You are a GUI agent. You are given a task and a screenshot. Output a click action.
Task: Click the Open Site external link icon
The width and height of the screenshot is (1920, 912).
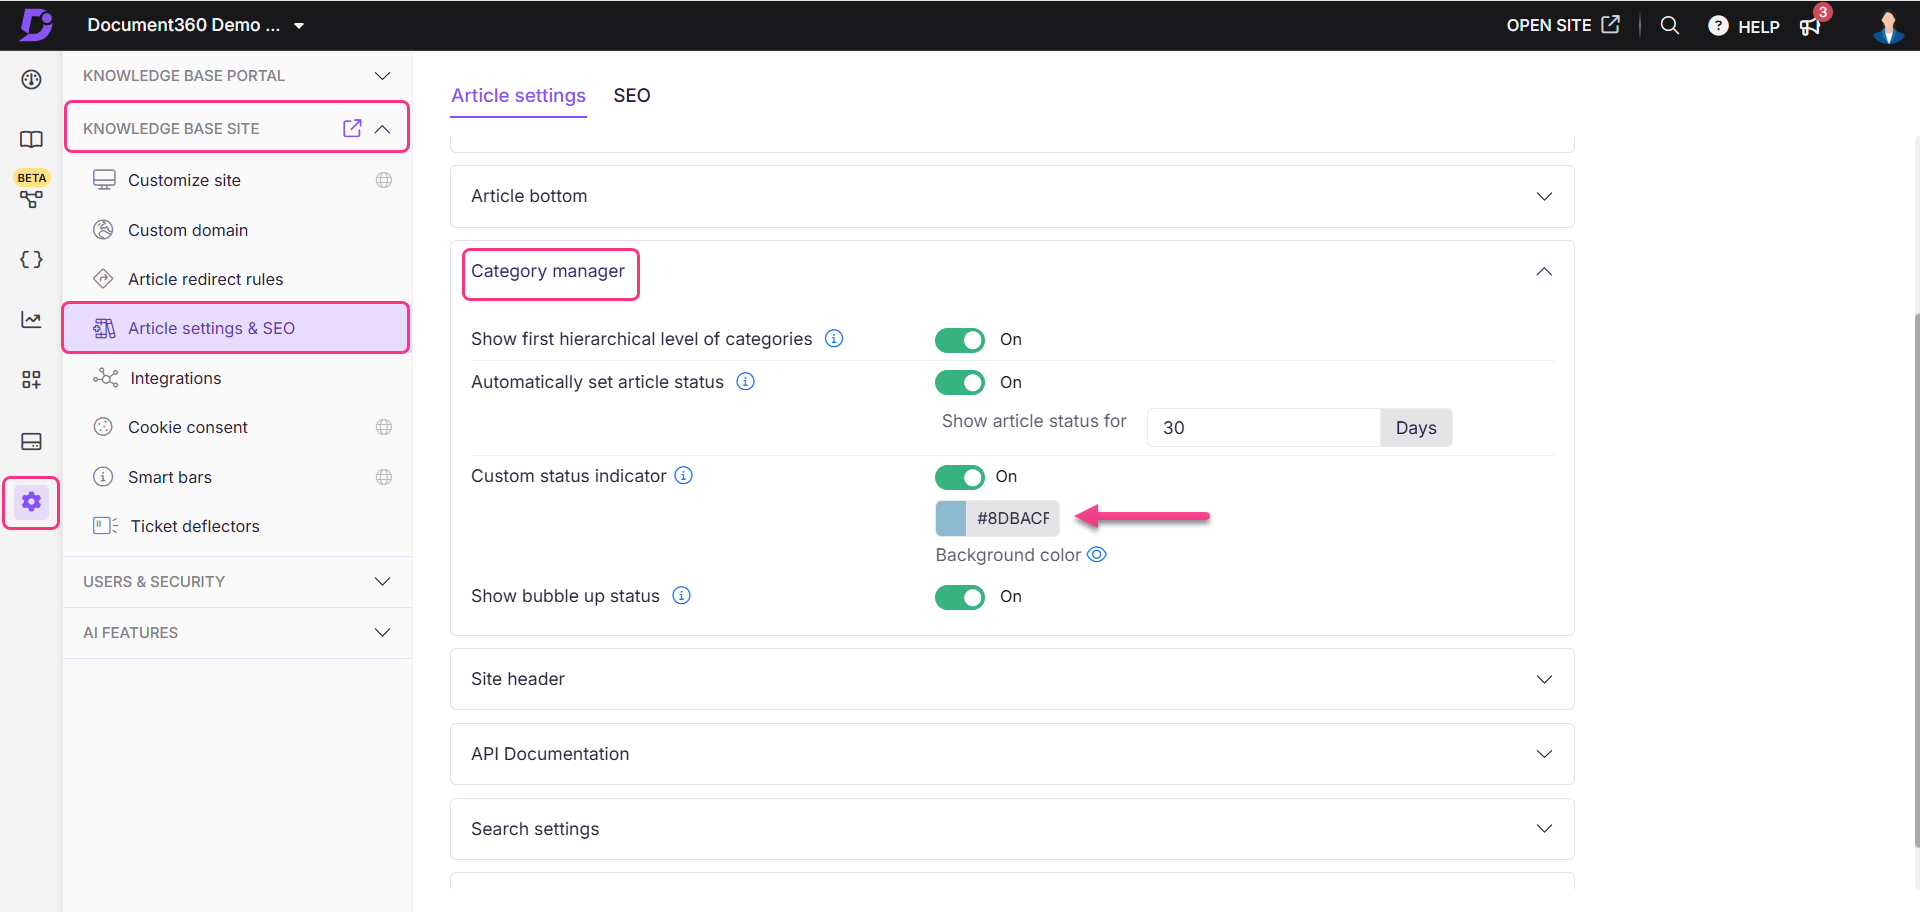click(x=1610, y=24)
